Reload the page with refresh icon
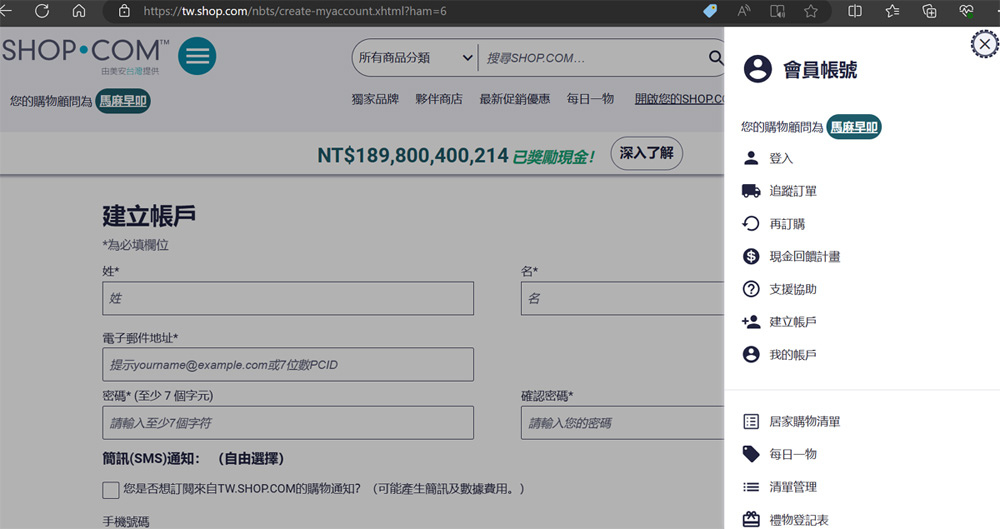 pos(42,11)
